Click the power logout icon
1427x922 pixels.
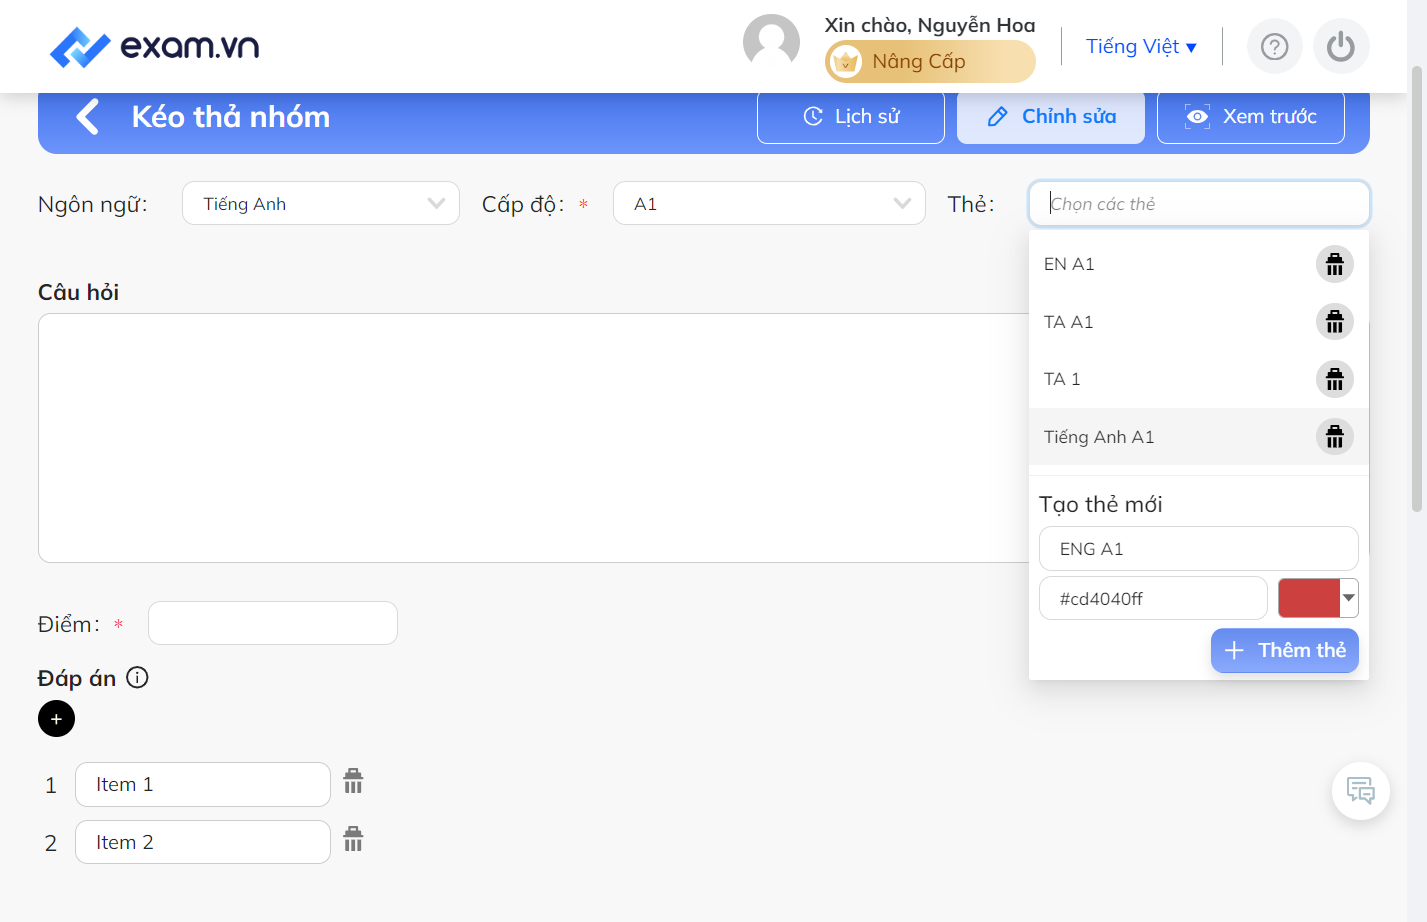pyautogui.click(x=1341, y=46)
